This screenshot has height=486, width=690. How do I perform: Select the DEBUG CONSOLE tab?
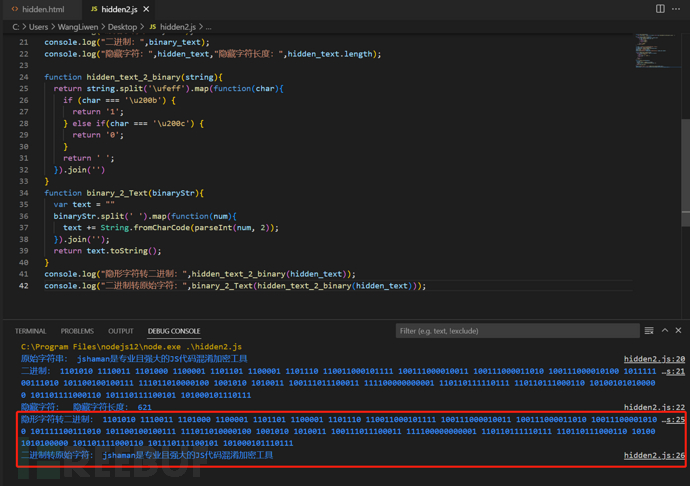[x=174, y=331]
